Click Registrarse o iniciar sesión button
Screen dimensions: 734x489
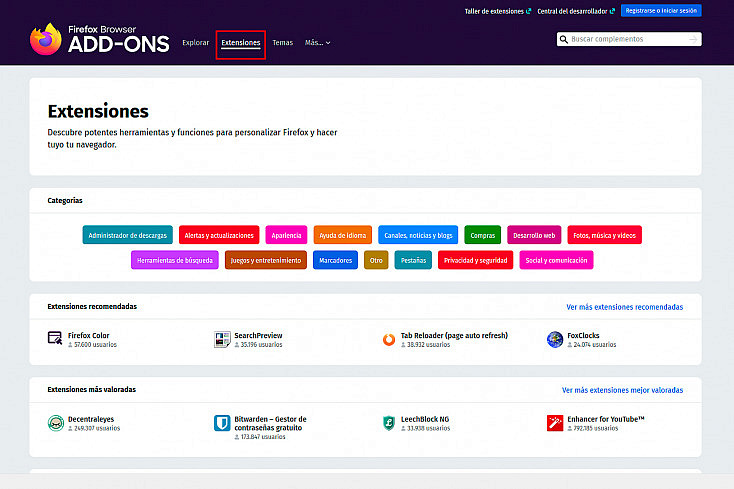661,10
